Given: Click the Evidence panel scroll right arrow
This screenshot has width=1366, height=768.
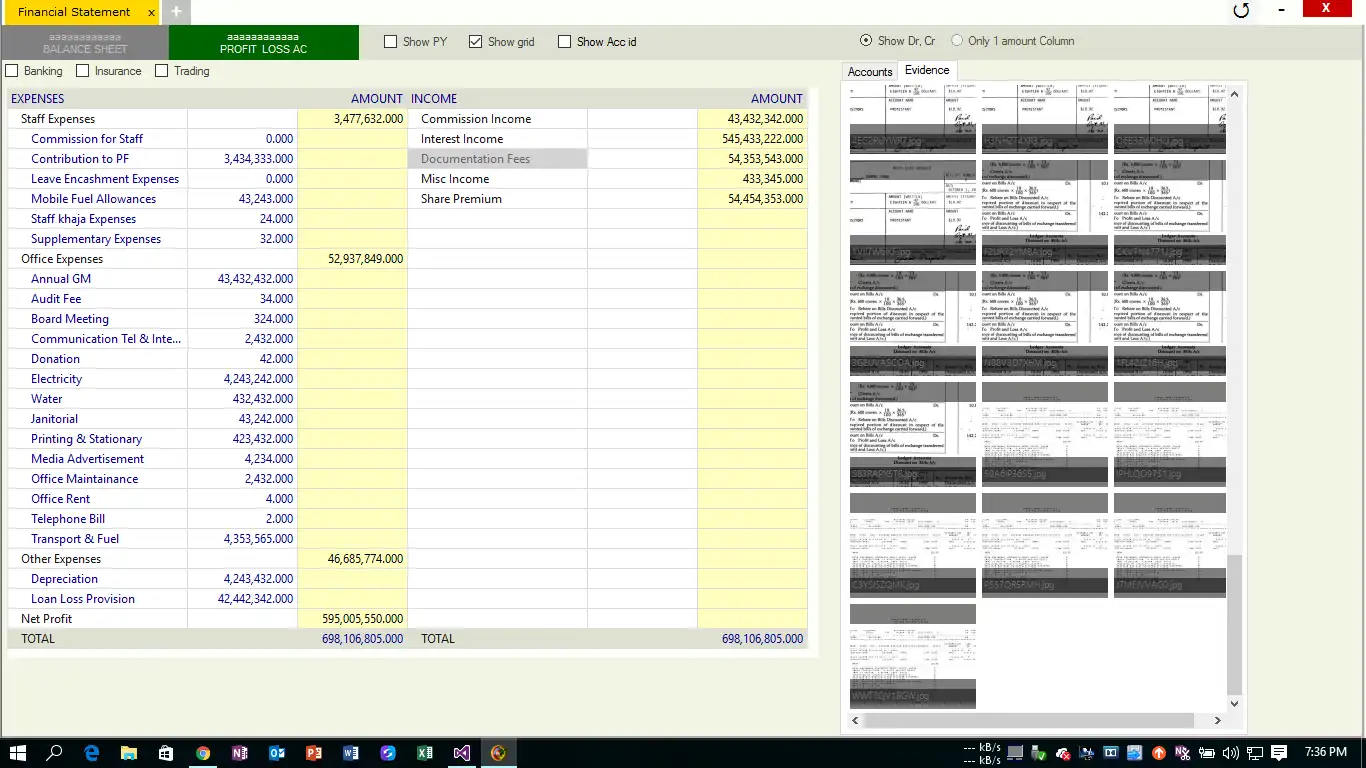Looking at the screenshot, I should click(1217, 720).
